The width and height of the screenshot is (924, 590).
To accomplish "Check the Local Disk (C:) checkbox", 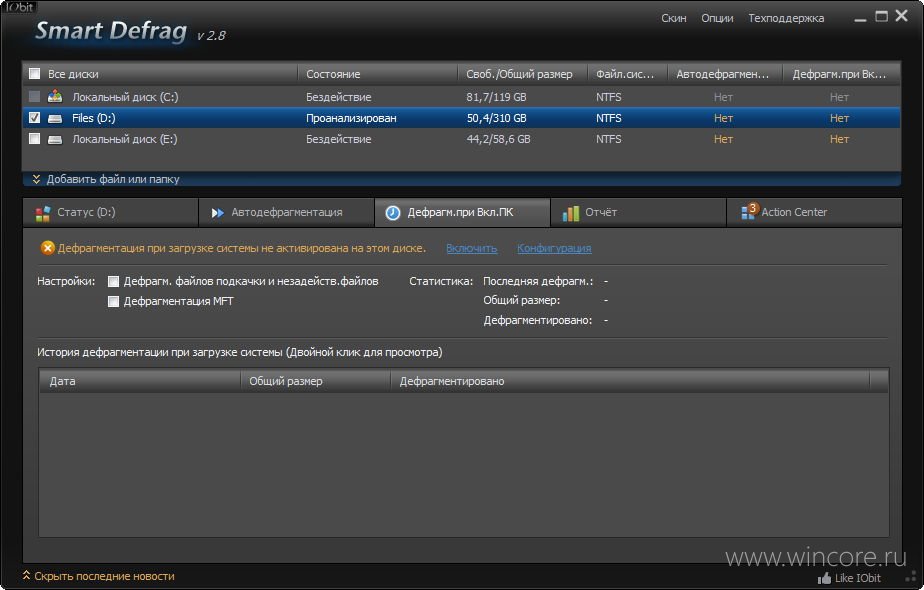I will point(35,96).
